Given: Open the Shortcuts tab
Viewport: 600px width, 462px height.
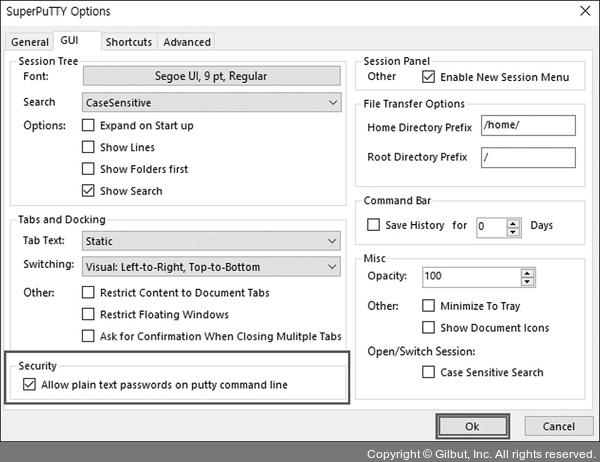Looking at the screenshot, I should pos(129,42).
